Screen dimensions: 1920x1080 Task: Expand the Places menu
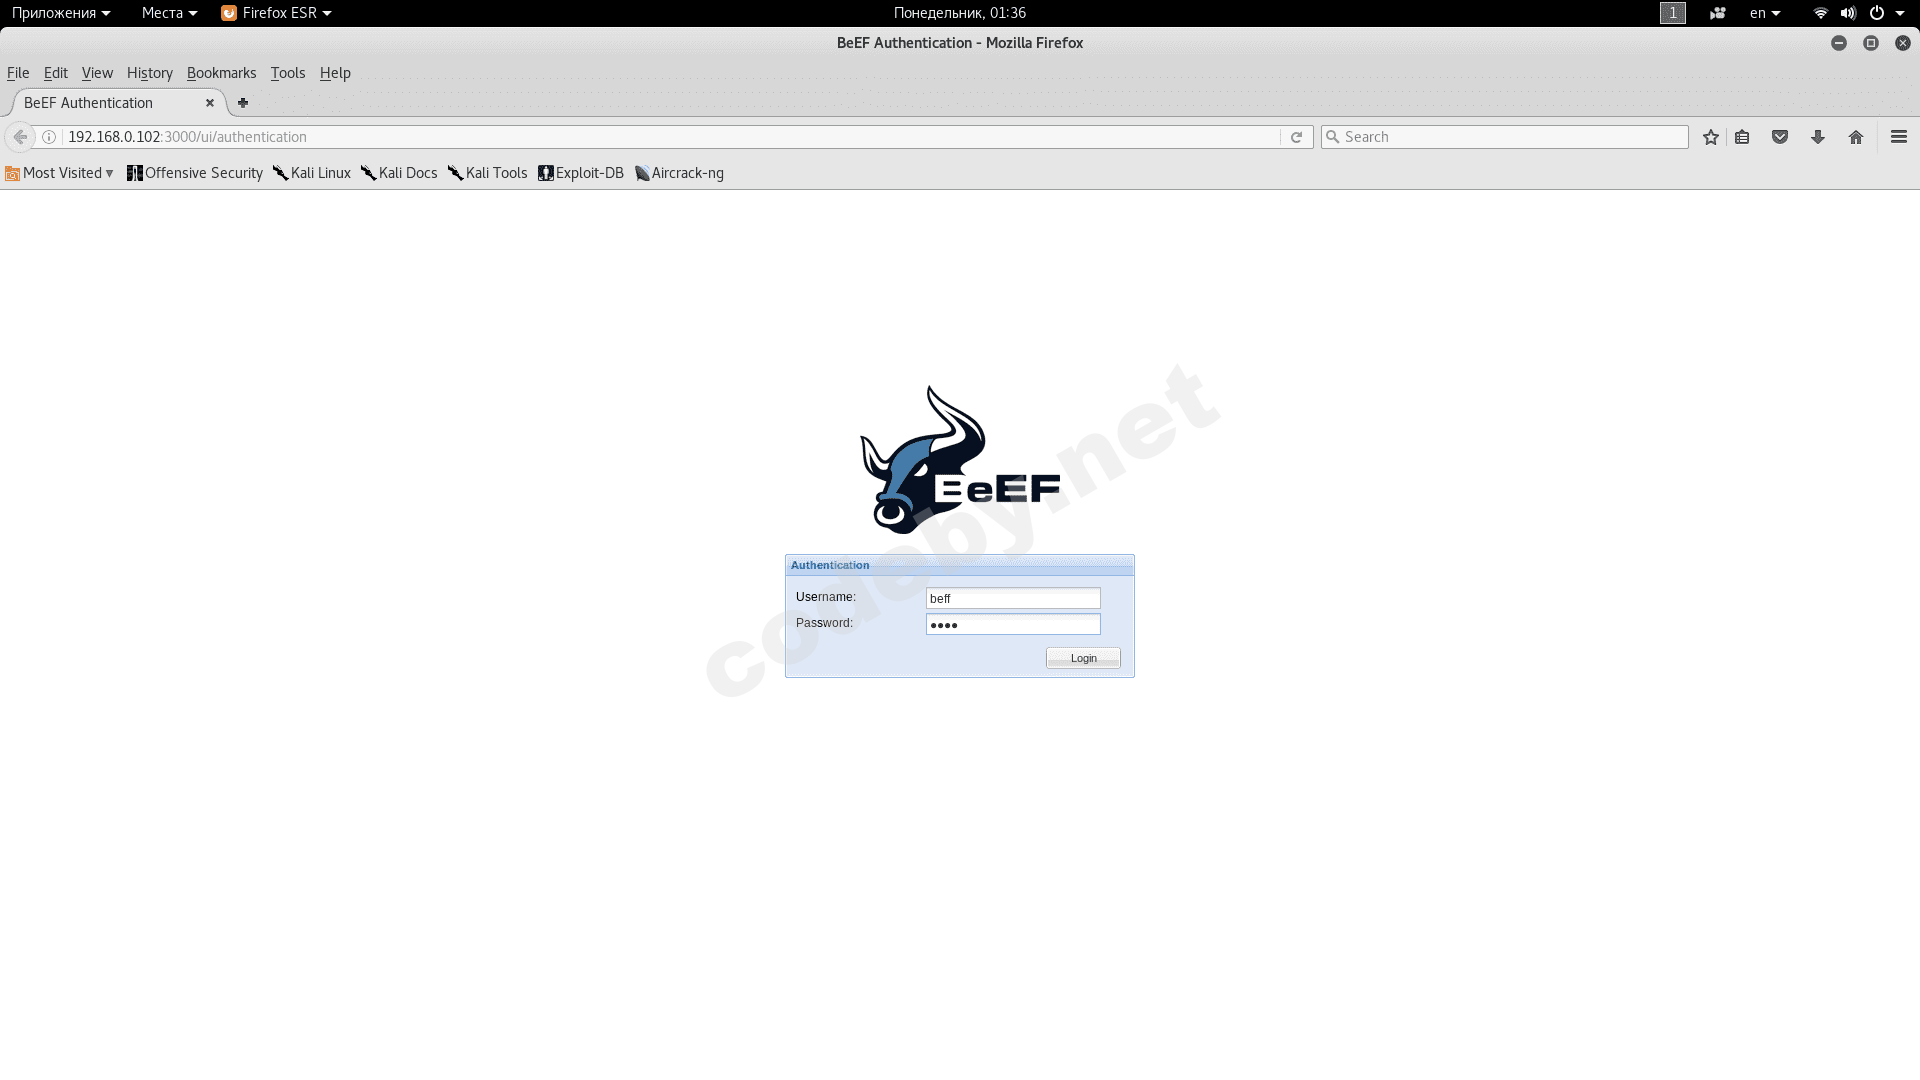click(x=169, y=12)
